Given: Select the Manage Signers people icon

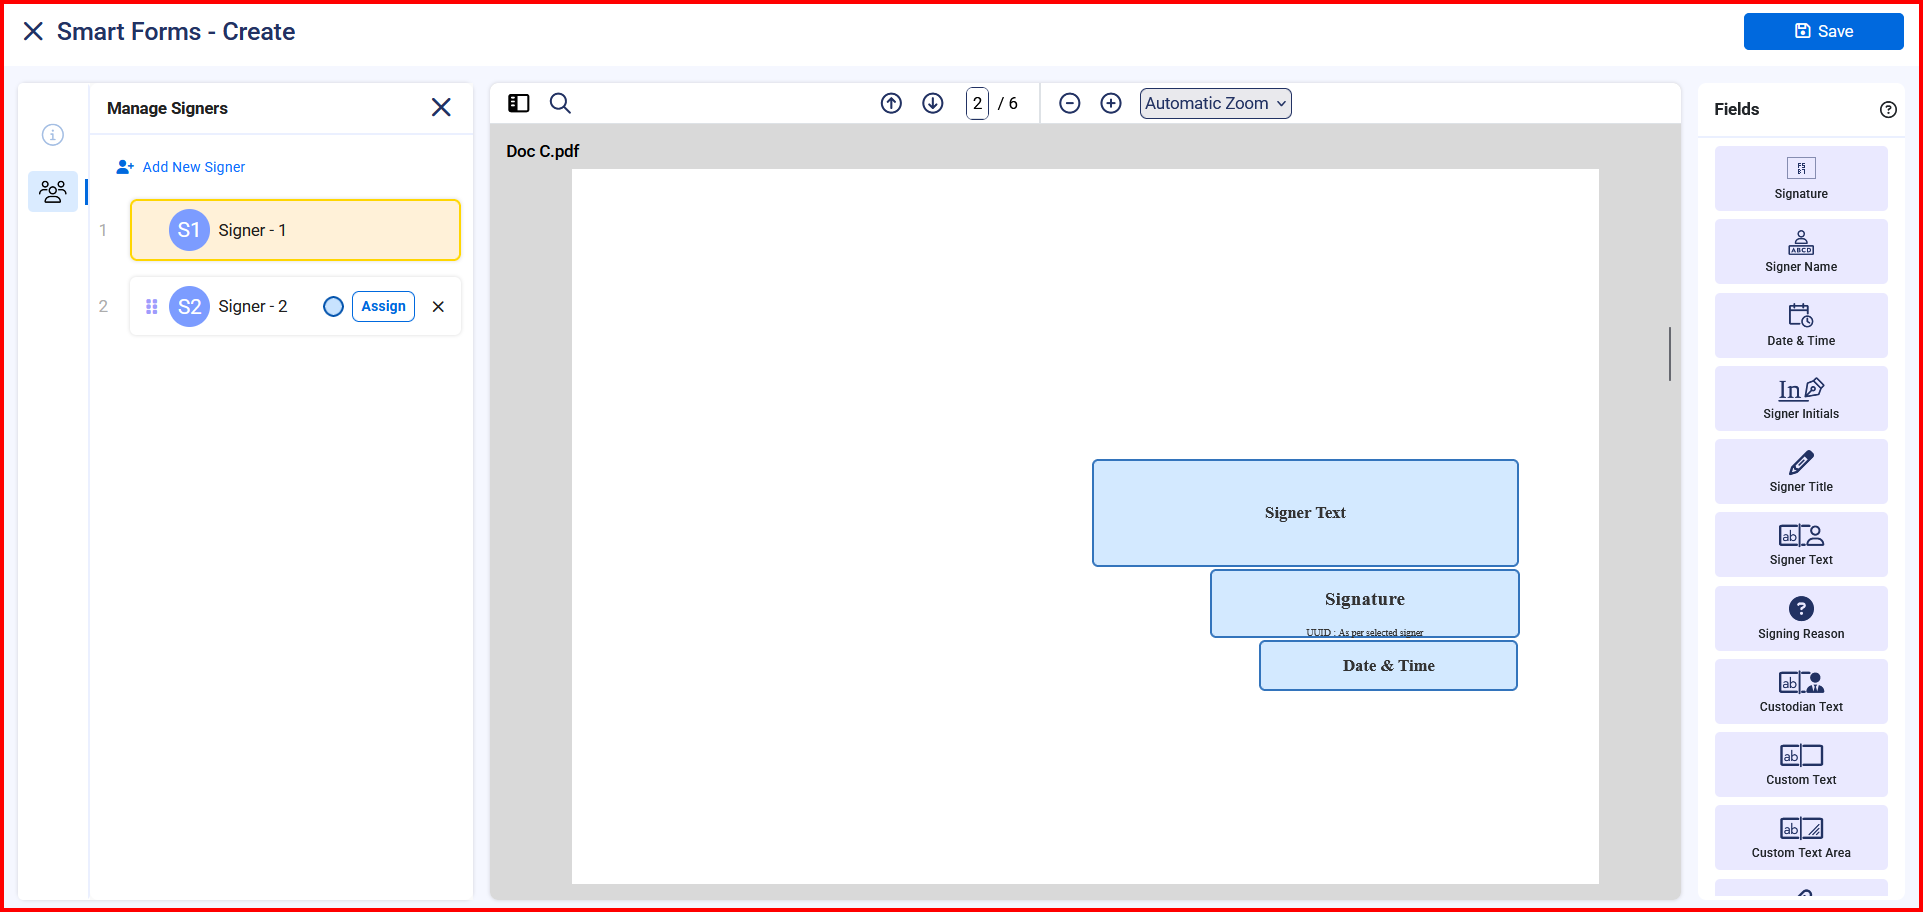Looking at the screenshot, I should (53, 190).
